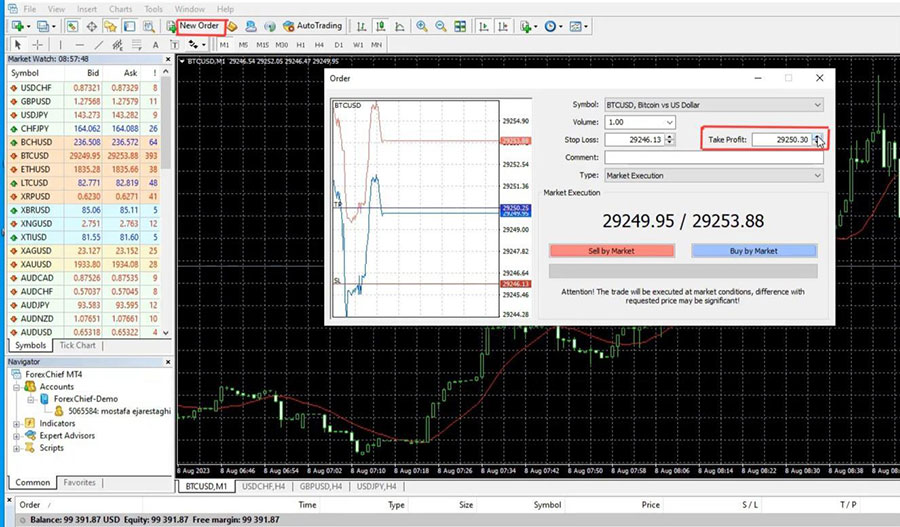This screenshot has height=527, width=900.
Task: Open the Strategy Tester icon
Action: [149, 26]
